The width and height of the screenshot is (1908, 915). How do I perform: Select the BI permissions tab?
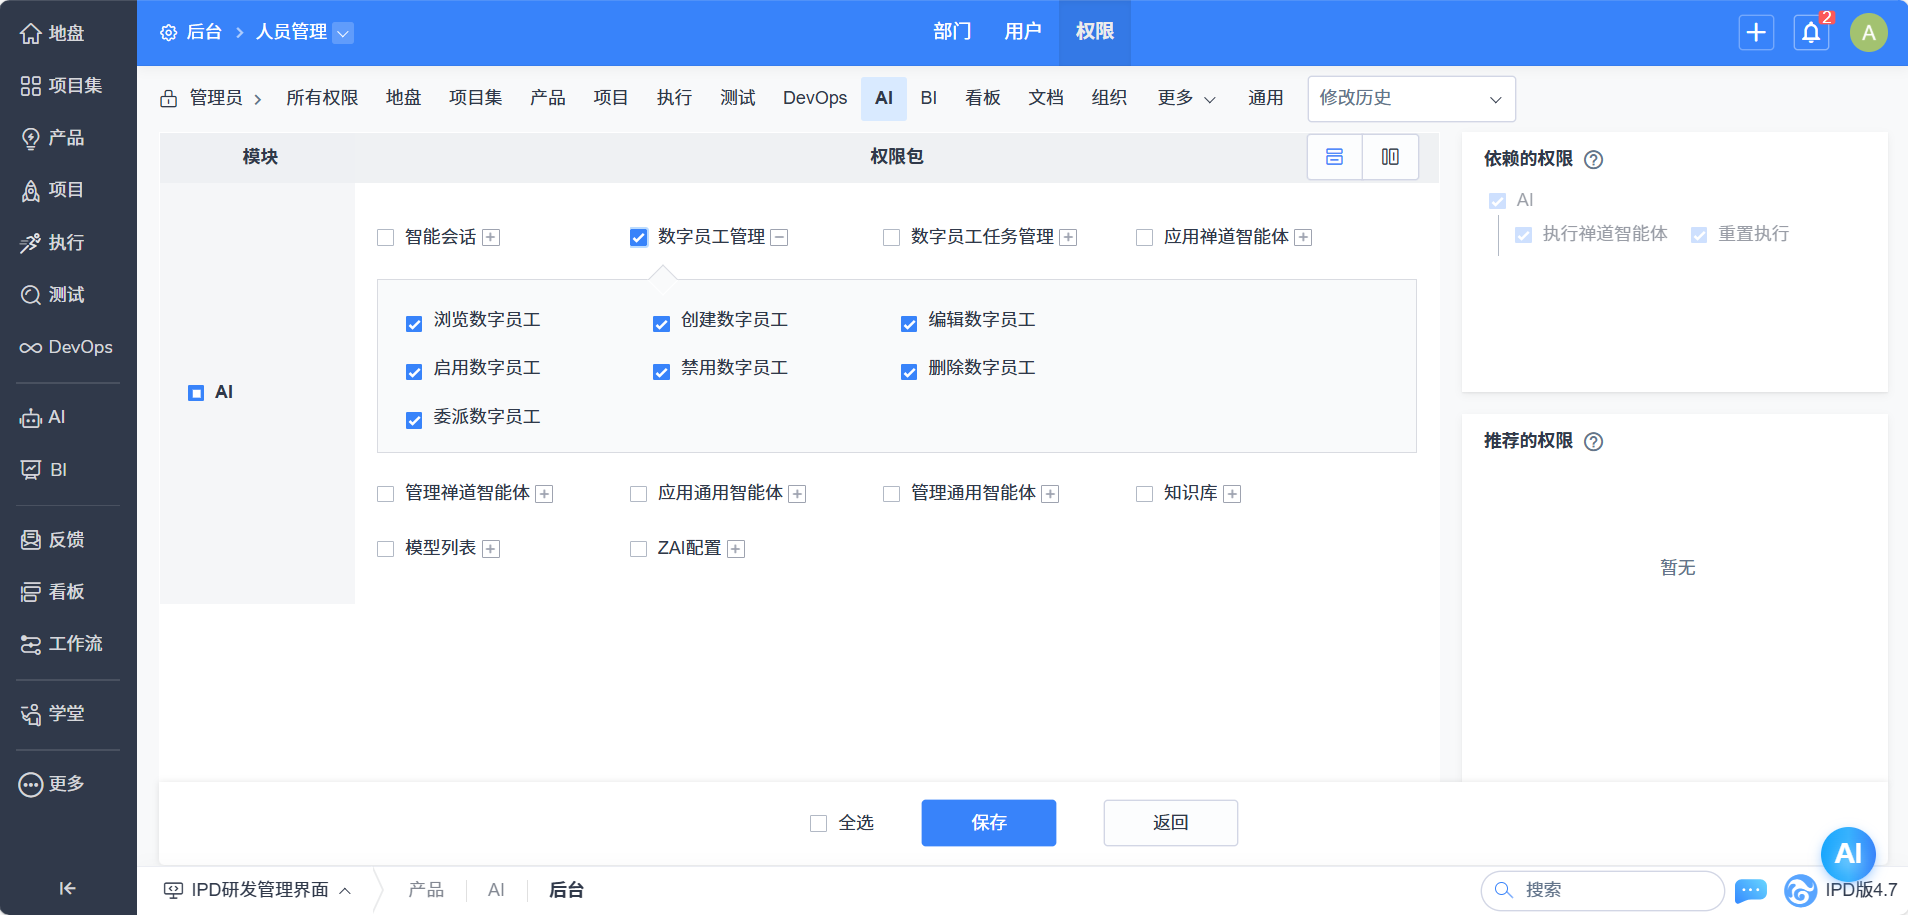[928, 98]
